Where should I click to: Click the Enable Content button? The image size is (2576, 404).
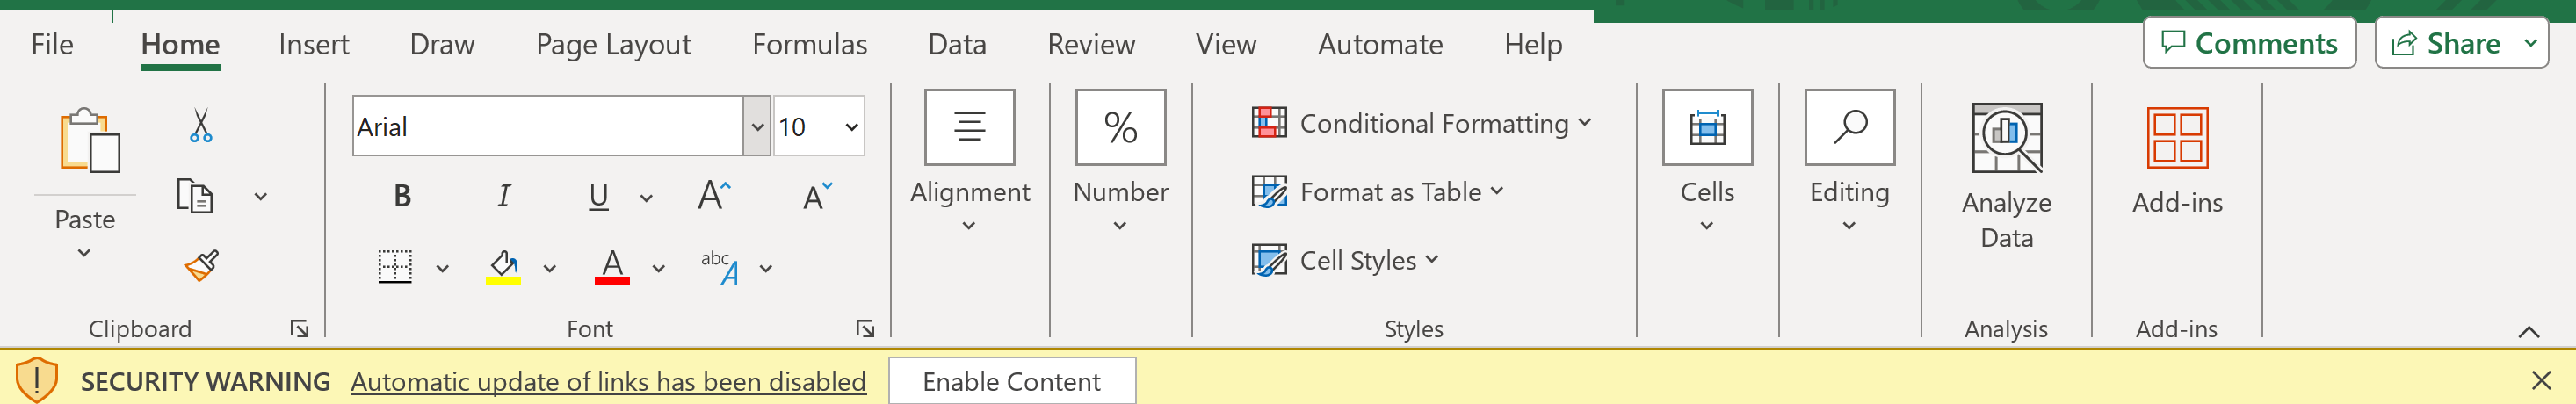[1011, 381]
